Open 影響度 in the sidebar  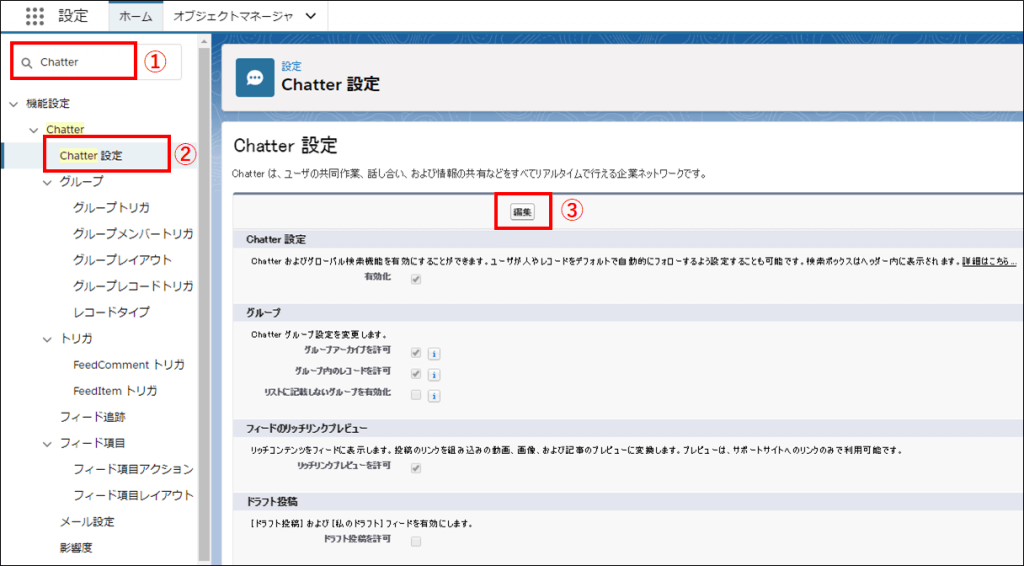(76, 548)
